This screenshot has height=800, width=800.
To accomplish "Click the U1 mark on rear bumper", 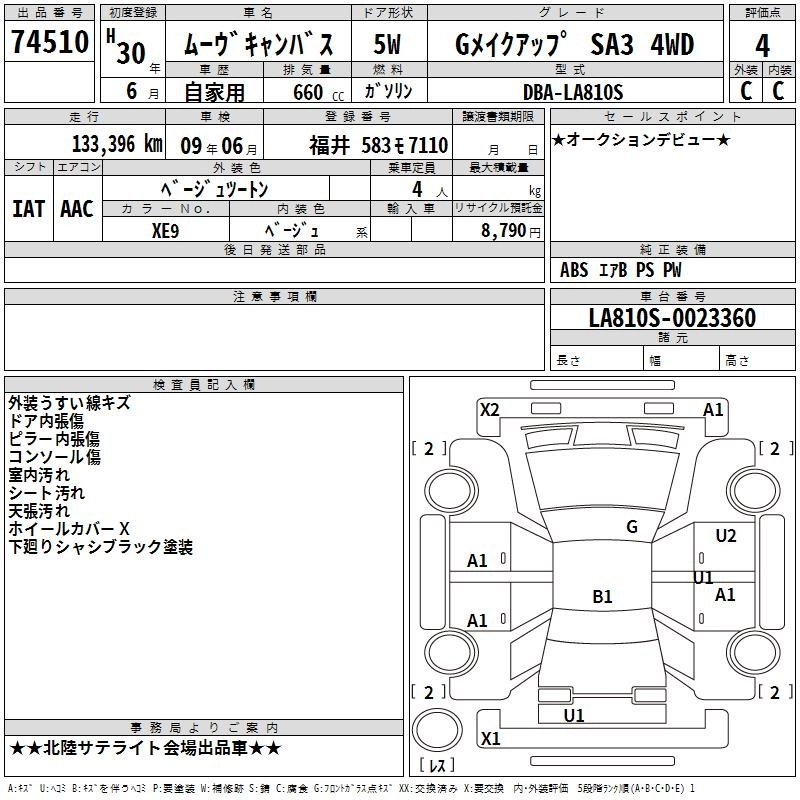I will click(x=574, y=715).
